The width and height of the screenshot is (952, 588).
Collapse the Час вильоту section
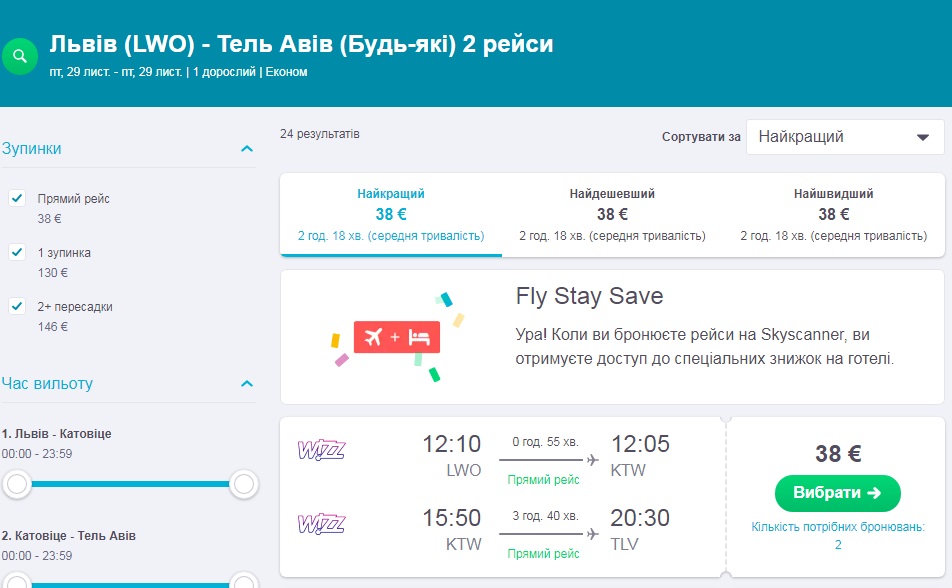[247, 384]
